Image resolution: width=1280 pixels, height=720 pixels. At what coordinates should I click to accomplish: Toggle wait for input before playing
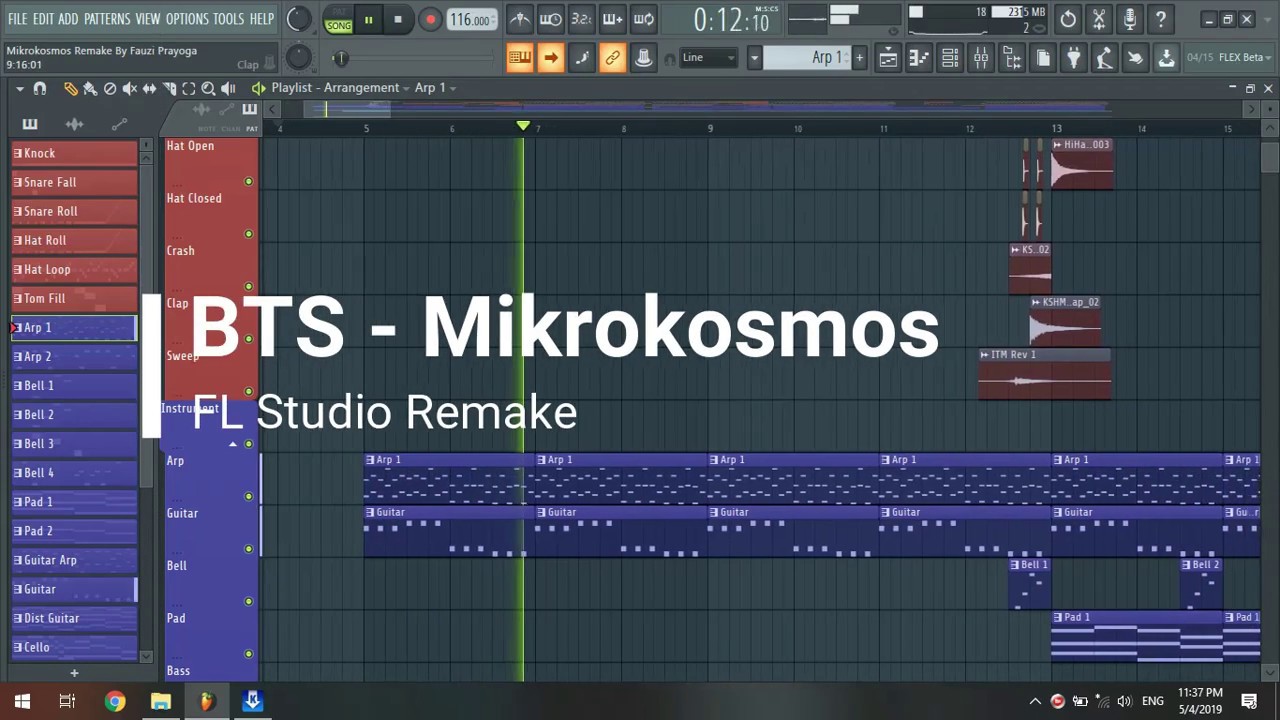point(551,19)
